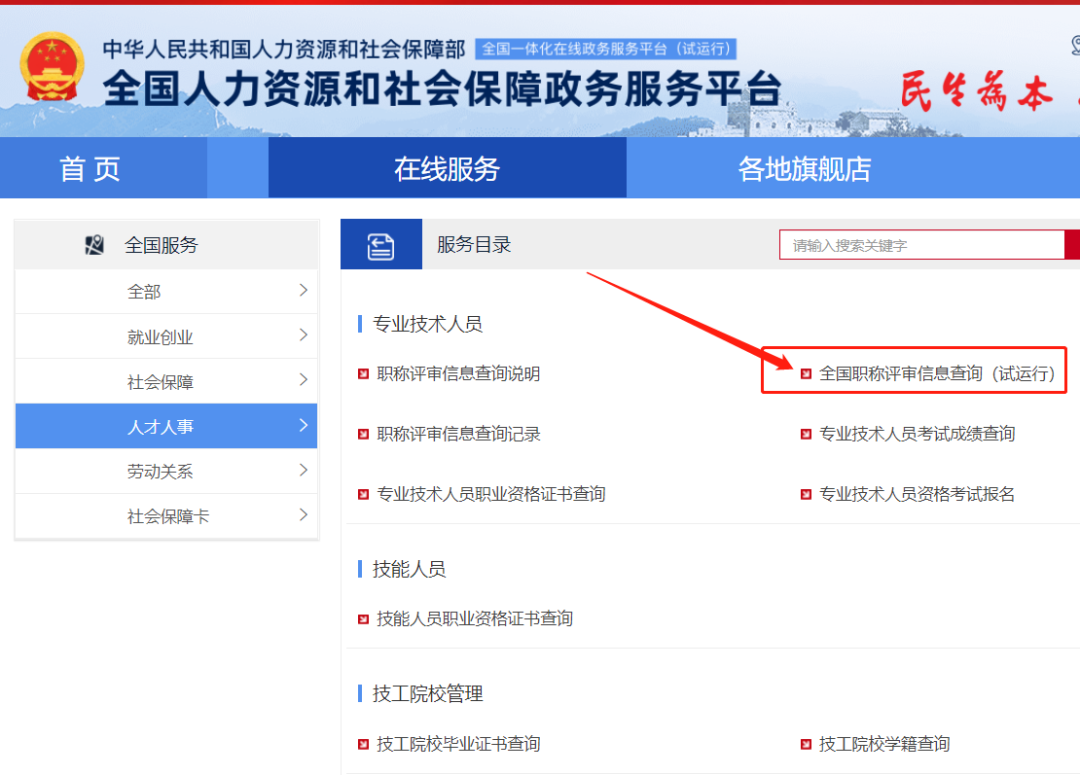Screen dimensions: 1080x775
Task: Click the search keyword input field
Action: click(x=920, y=245)
